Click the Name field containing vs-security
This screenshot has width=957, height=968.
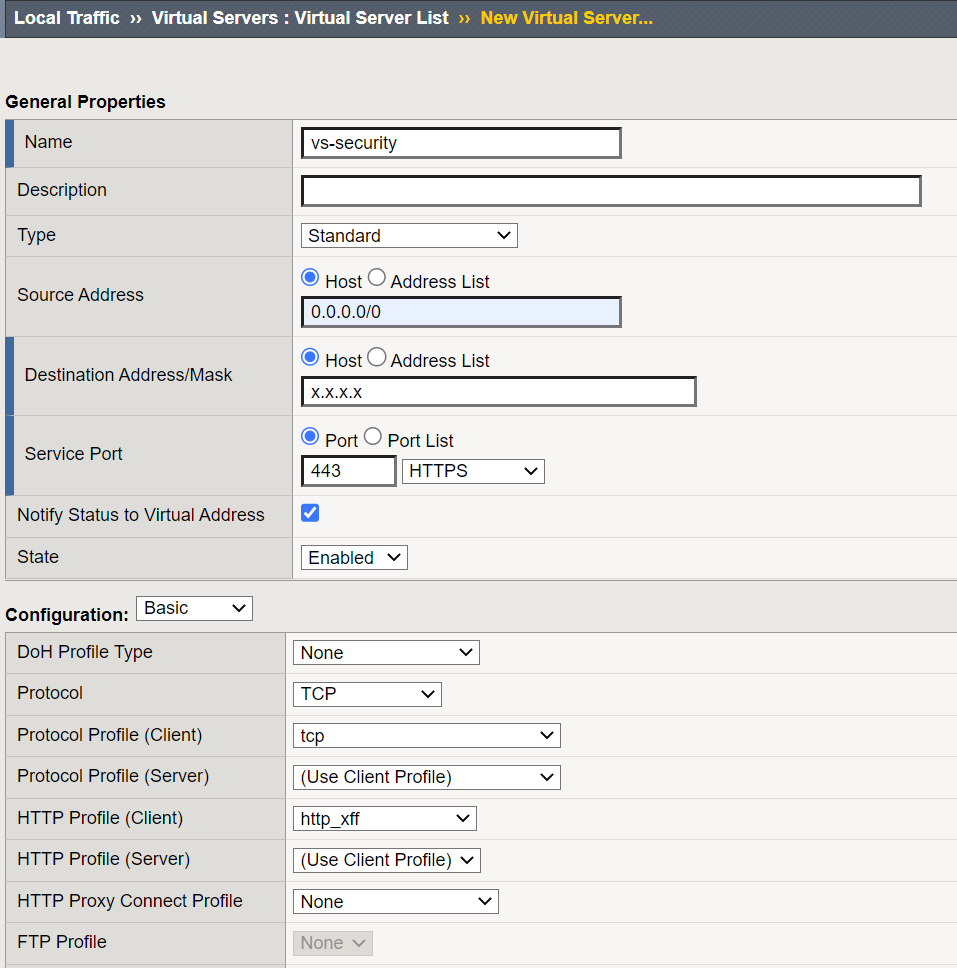click(461, 143)
